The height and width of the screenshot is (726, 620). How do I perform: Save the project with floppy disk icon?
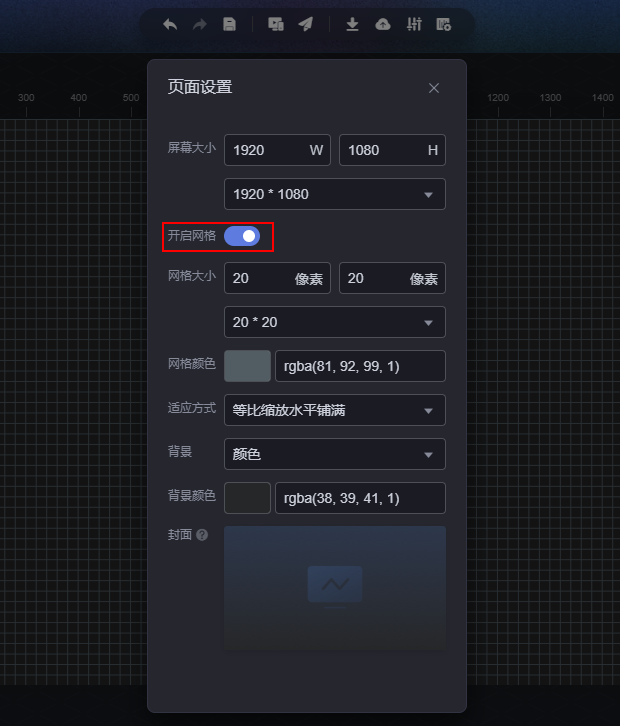[229, 24]
